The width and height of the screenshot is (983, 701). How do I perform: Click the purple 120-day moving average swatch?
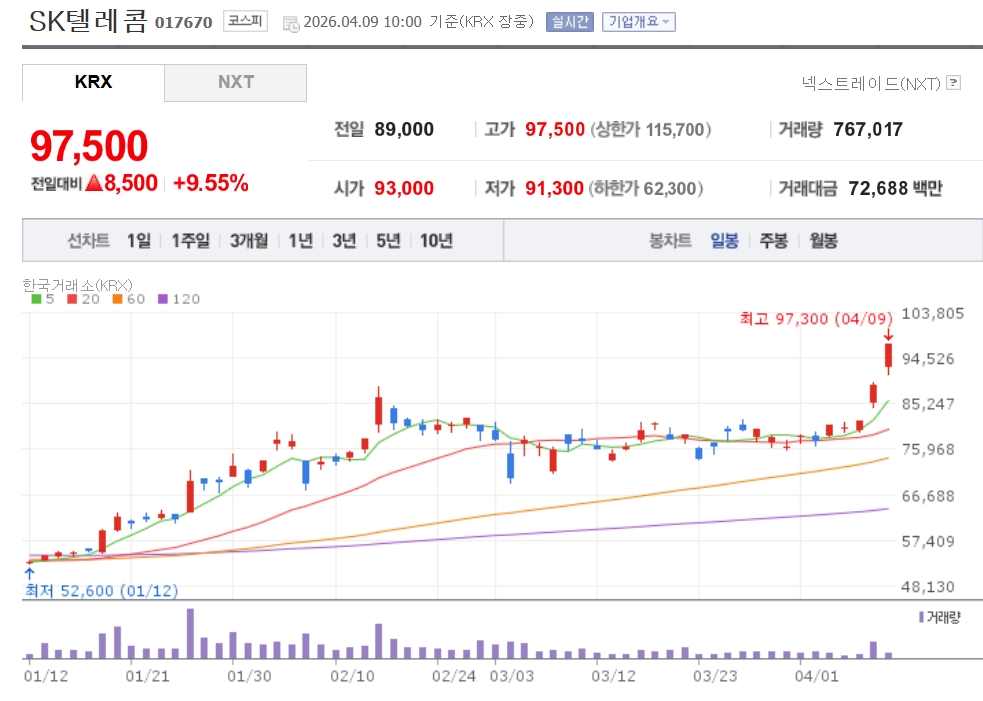pyautogui.click(x=164, y=299)
